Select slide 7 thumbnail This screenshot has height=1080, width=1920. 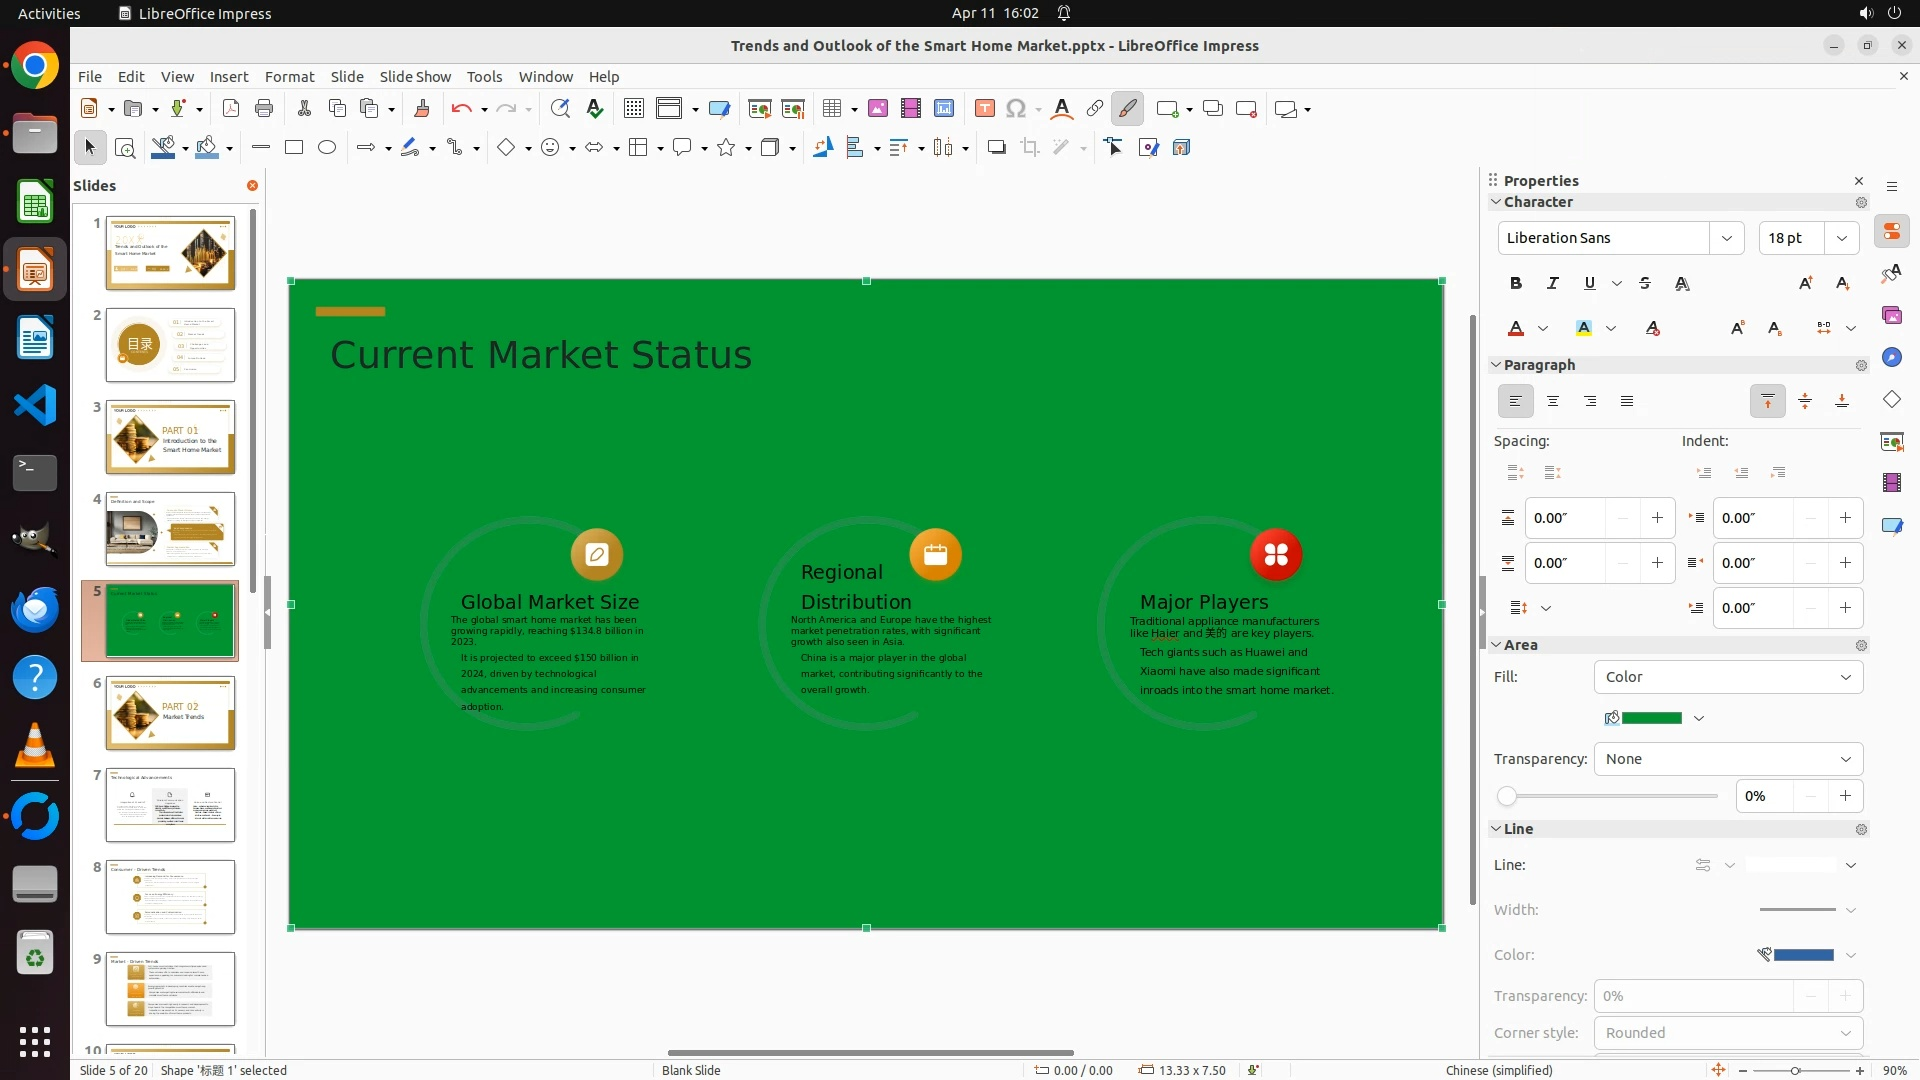point(170,805)
